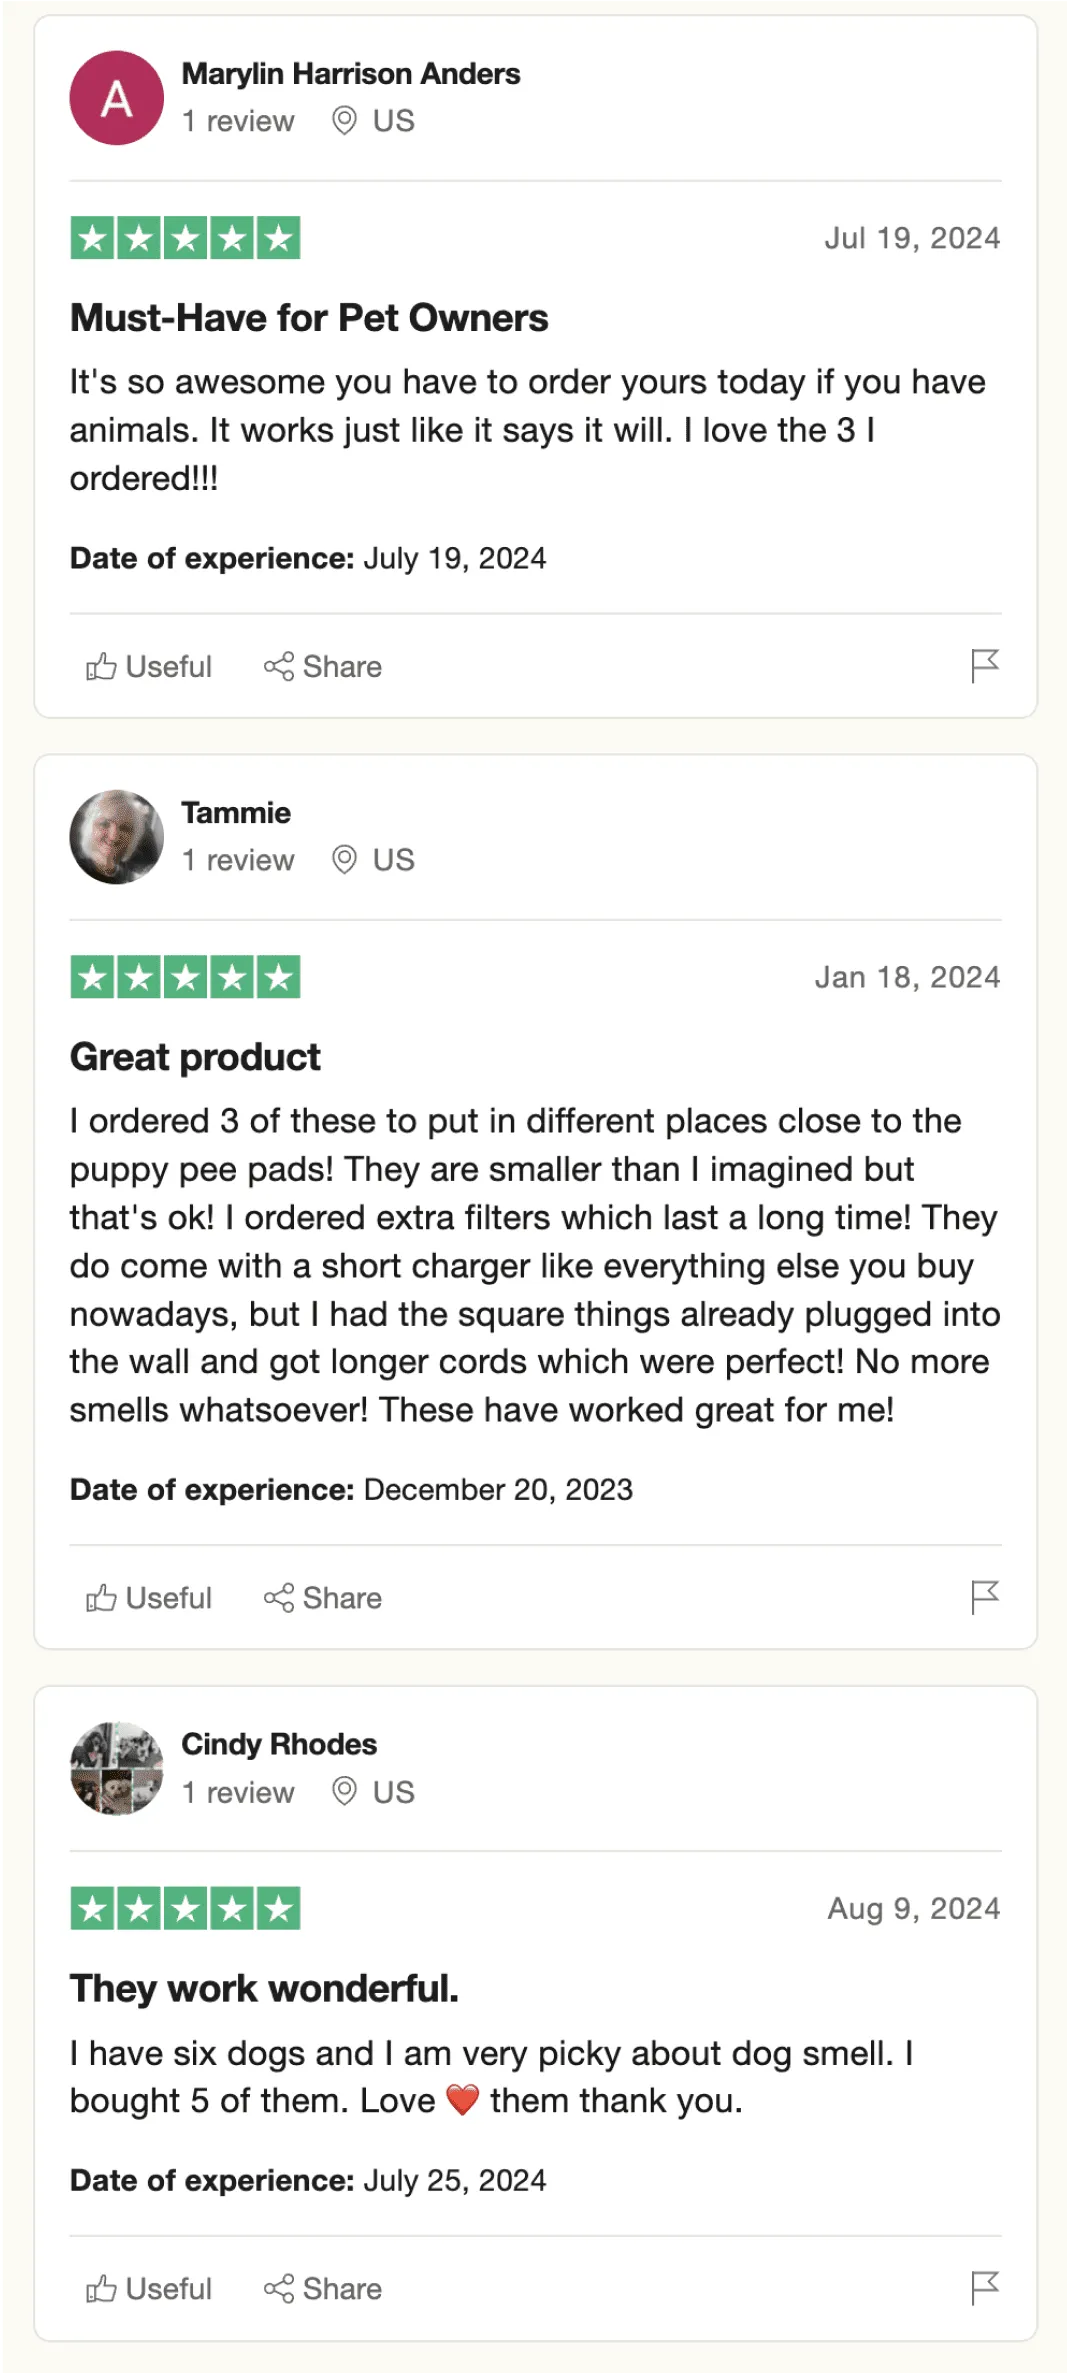Open Tammie's profile photo
Image resolution: width=1067 pixels, height=2373 pixels.
(117, 837)
